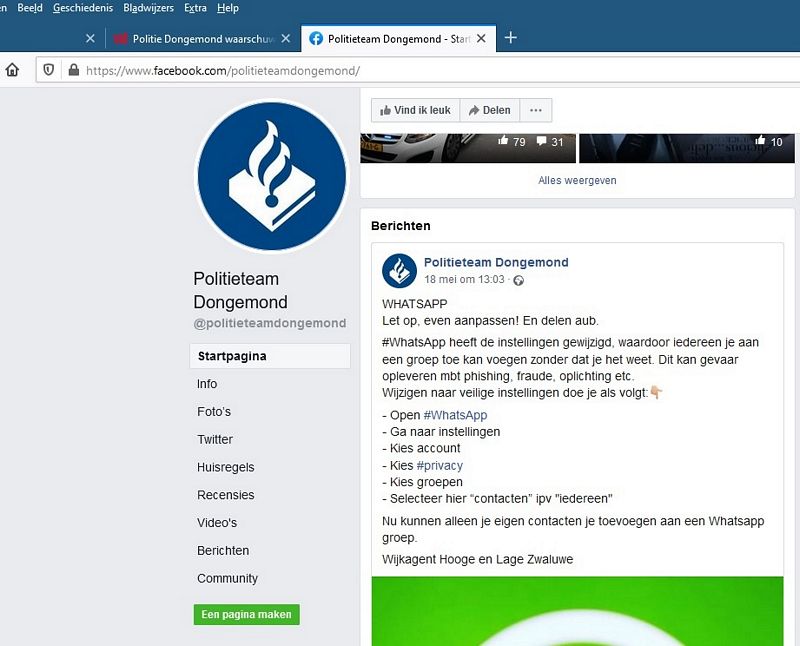Open the Beeld menu
The image size is (800, 646).
click(30, 8)
